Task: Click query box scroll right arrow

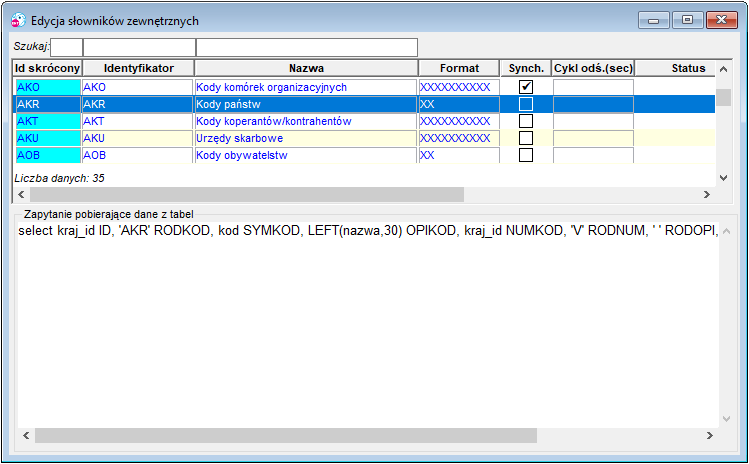Action: point(710,435)
